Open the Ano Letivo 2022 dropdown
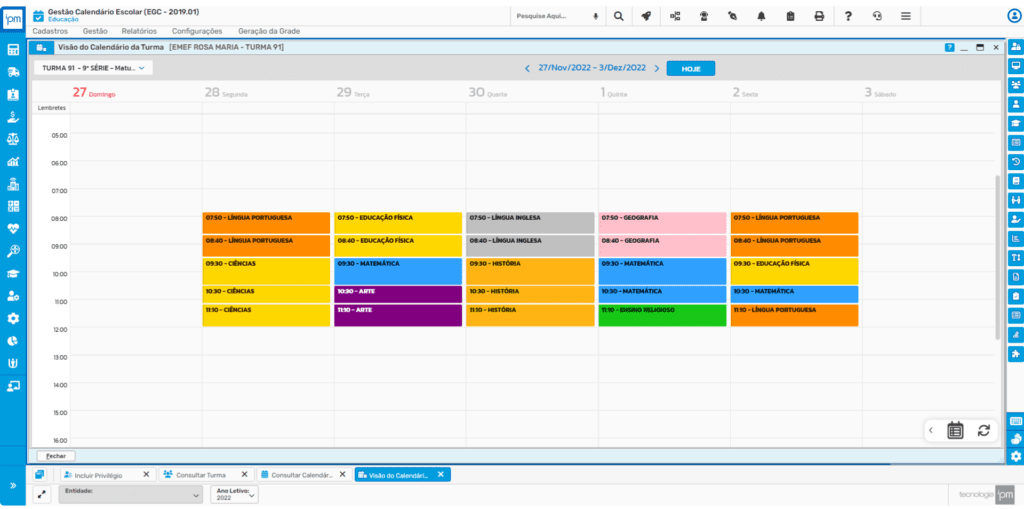The image size is (1024, 509). pyautogui.click(x=234, y=495)
